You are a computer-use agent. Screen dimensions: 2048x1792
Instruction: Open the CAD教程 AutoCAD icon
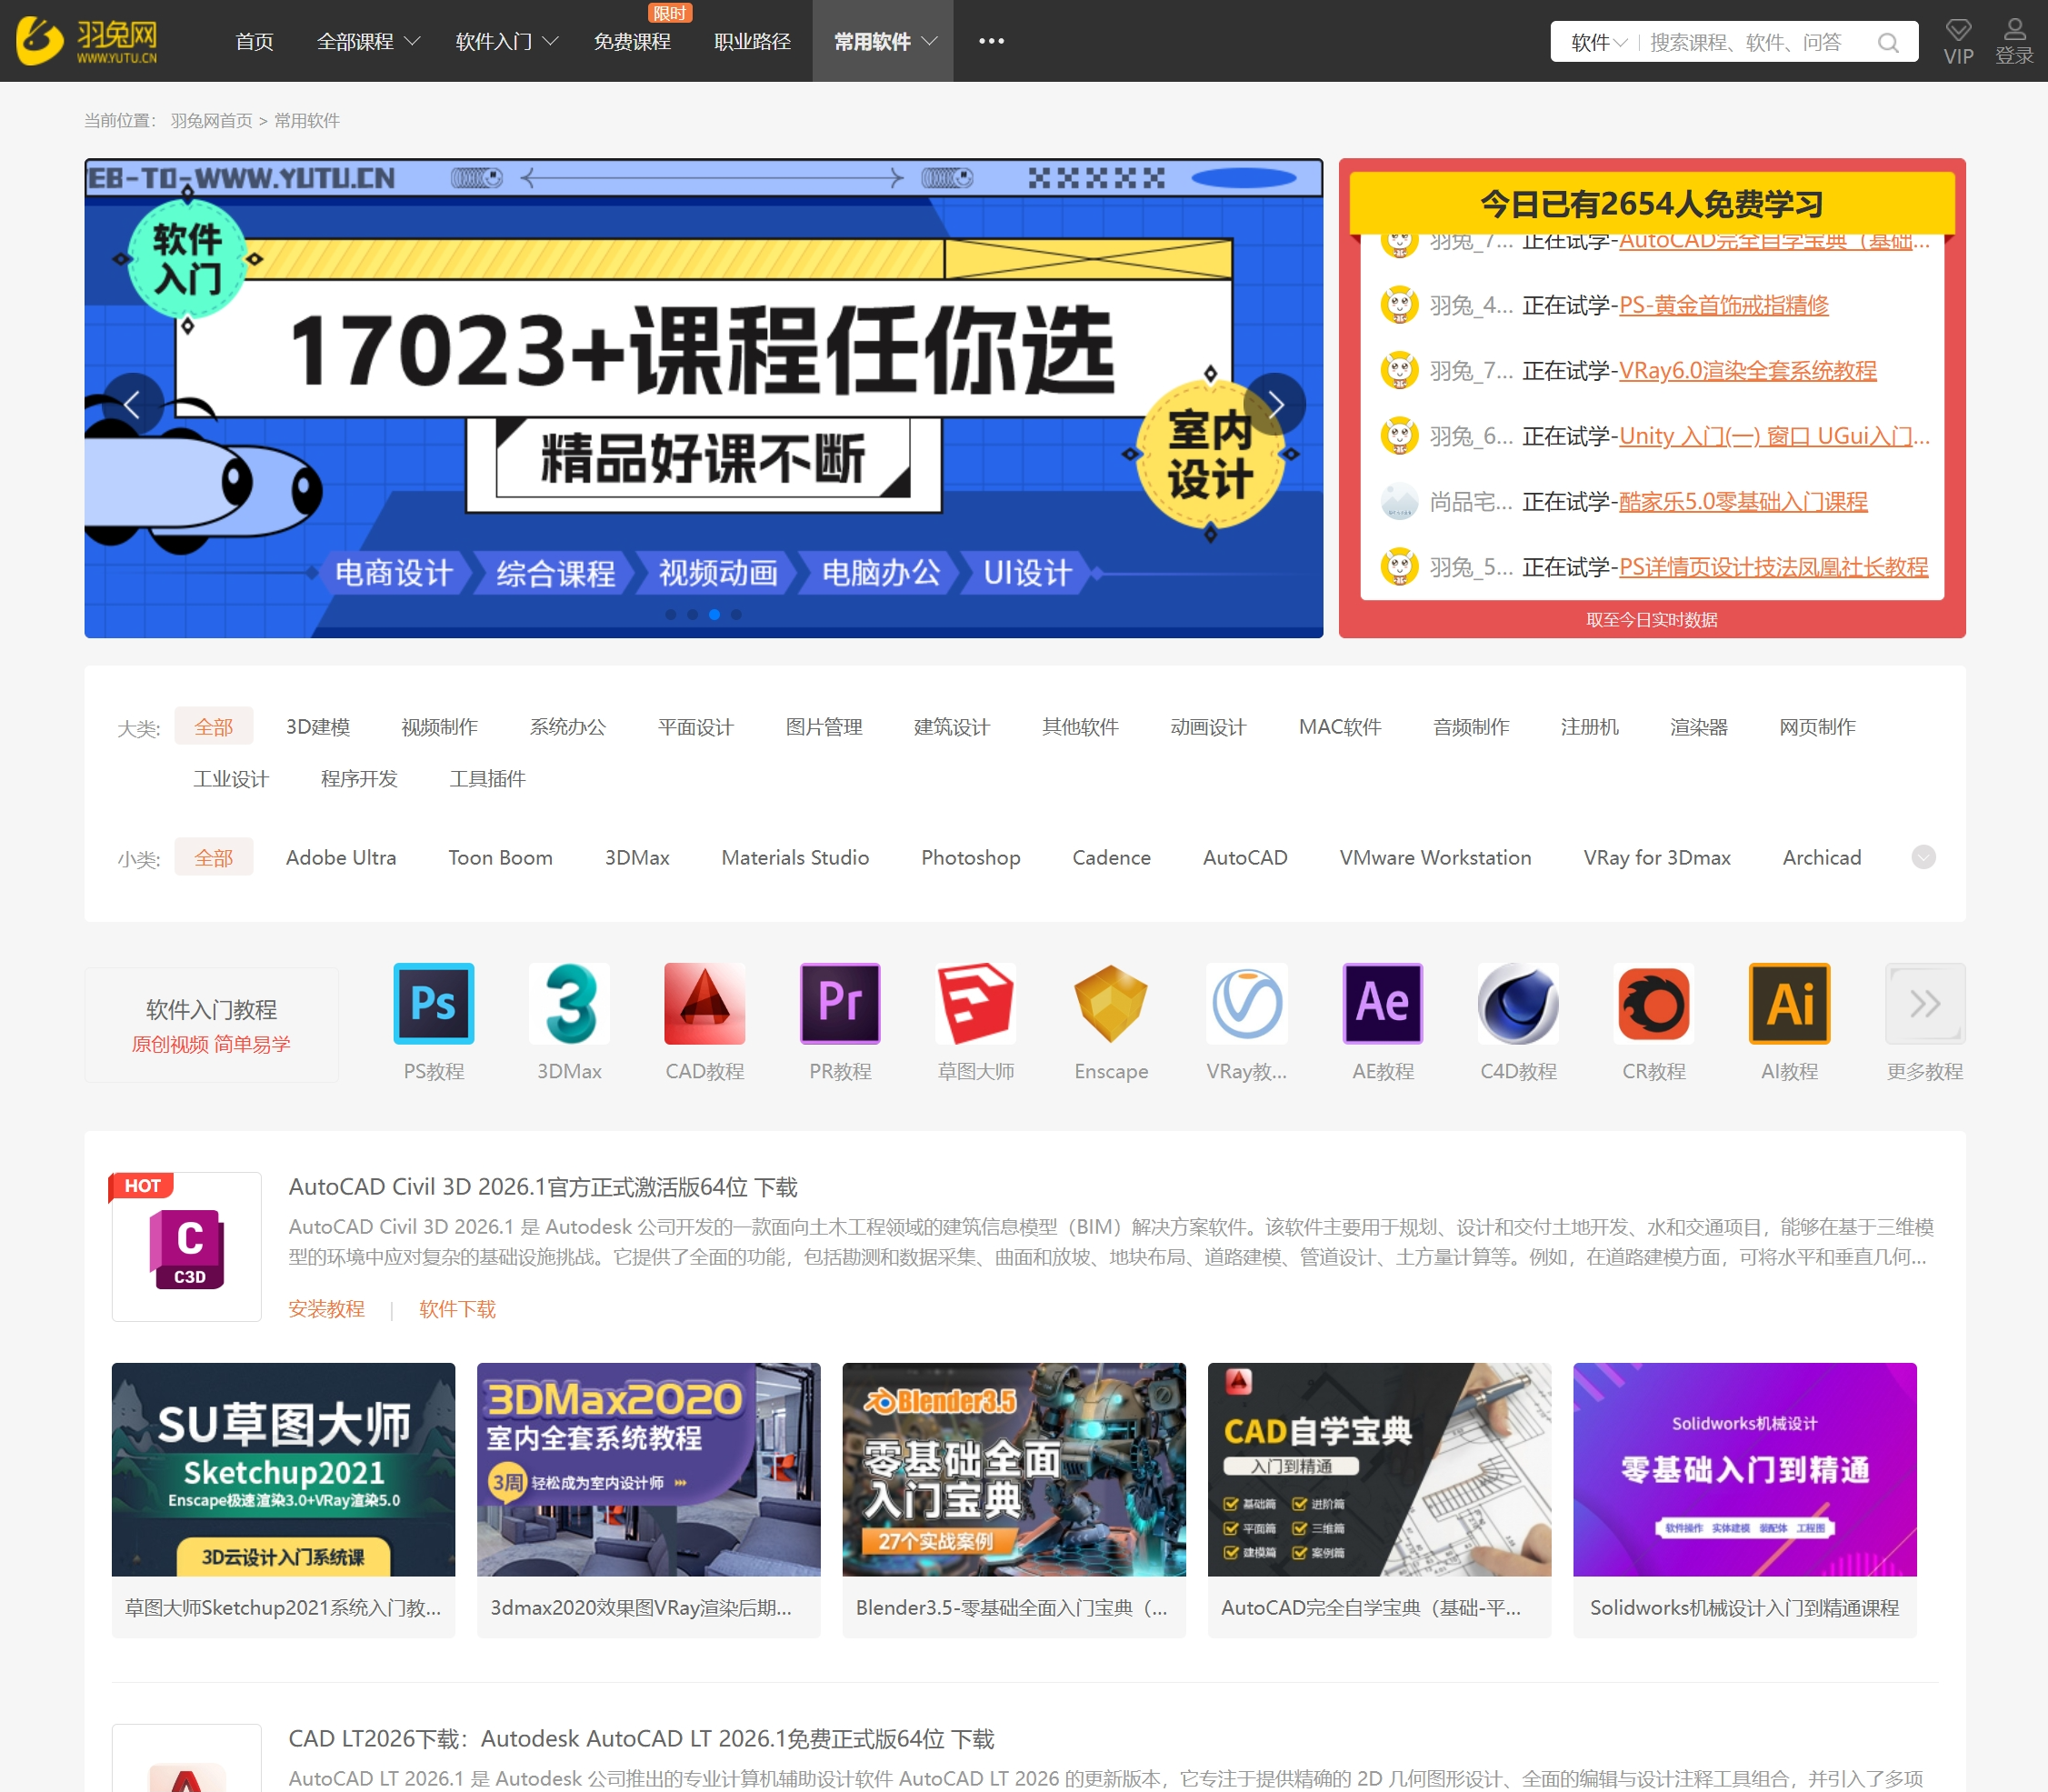pyautogui.click(x=704, y=1003)
